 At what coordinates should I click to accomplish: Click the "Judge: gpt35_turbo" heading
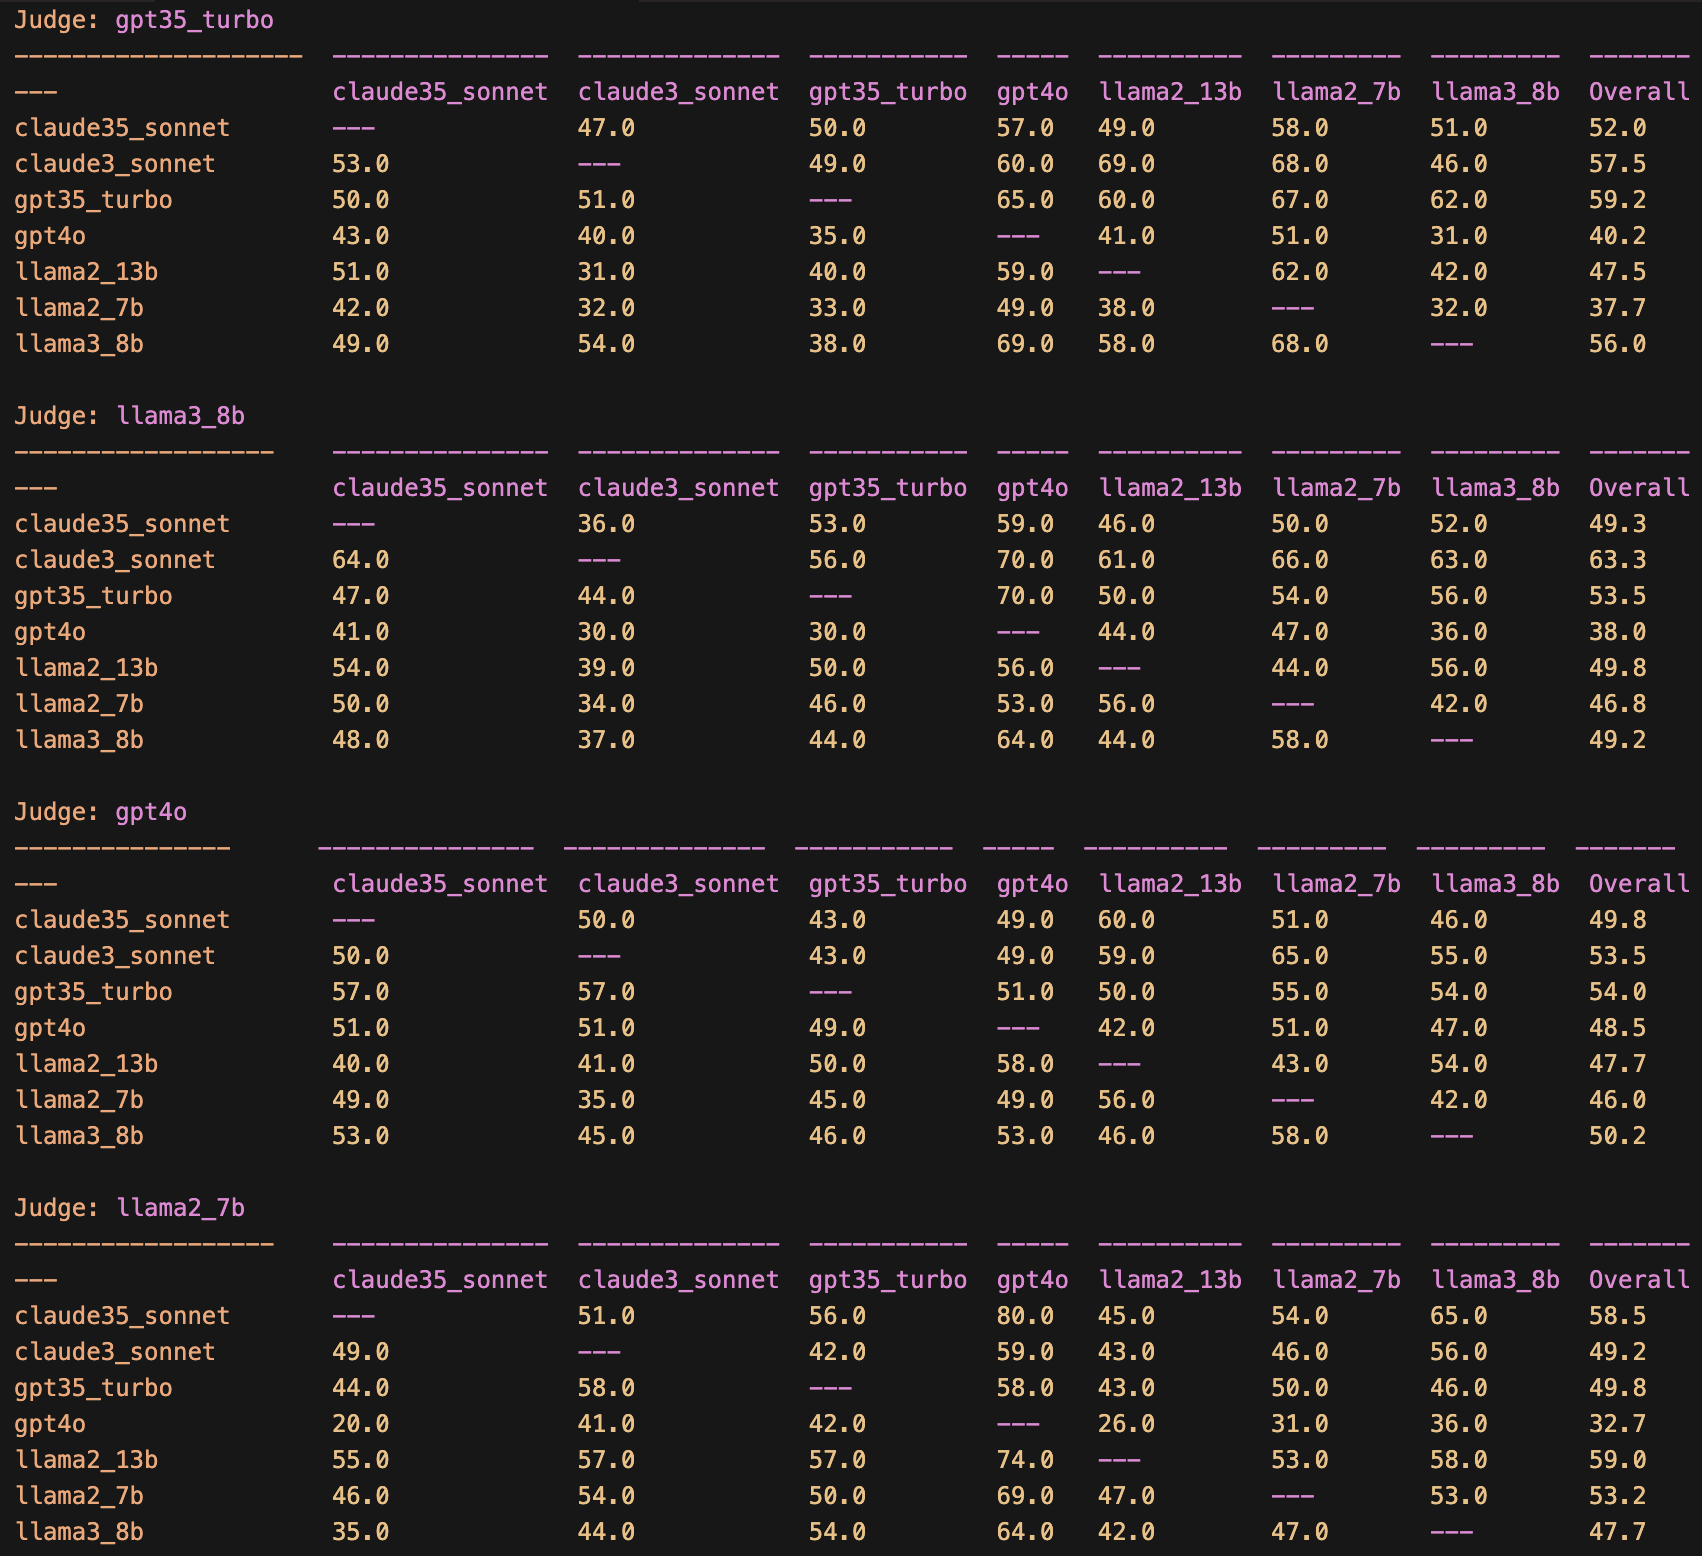click(144, 20)
